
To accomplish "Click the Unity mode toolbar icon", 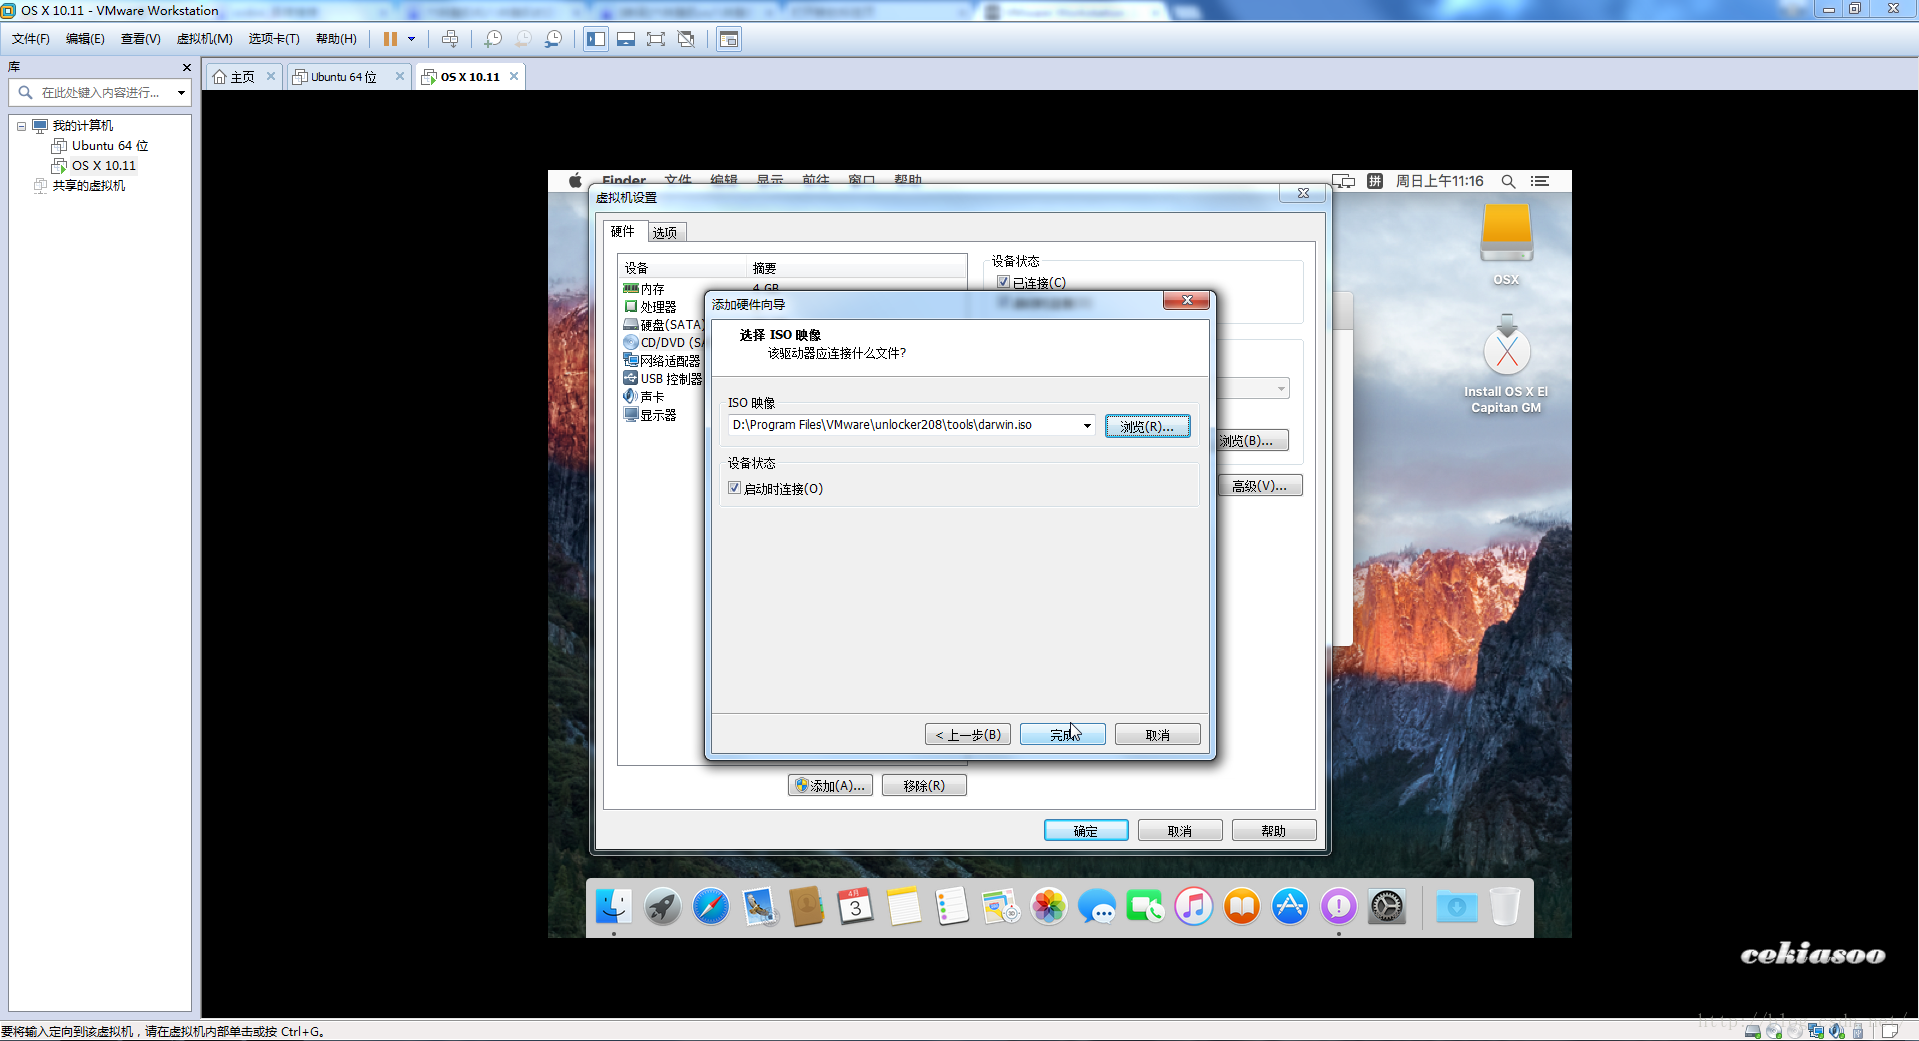I will point(686,39).
